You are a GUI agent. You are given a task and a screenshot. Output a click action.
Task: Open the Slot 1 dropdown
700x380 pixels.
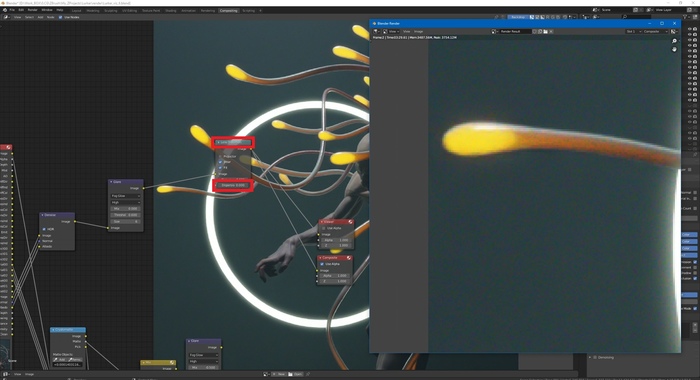(633, 31)
